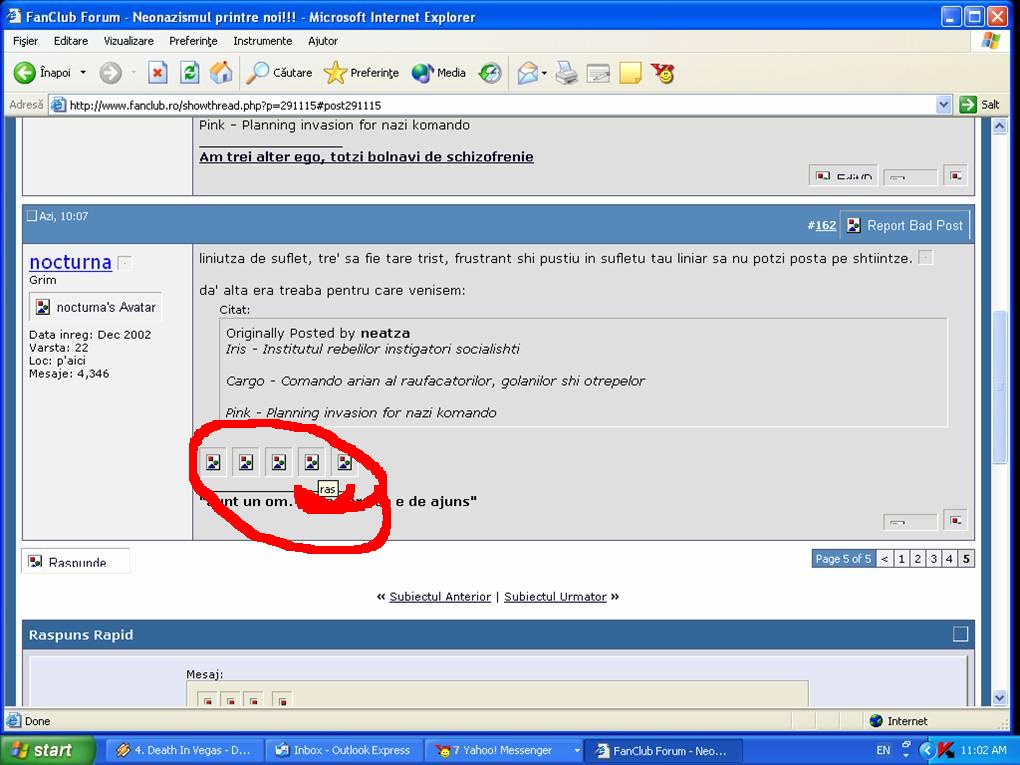
Task: Open Căutare search from the toolbar
Action: [x=279, y=73]
